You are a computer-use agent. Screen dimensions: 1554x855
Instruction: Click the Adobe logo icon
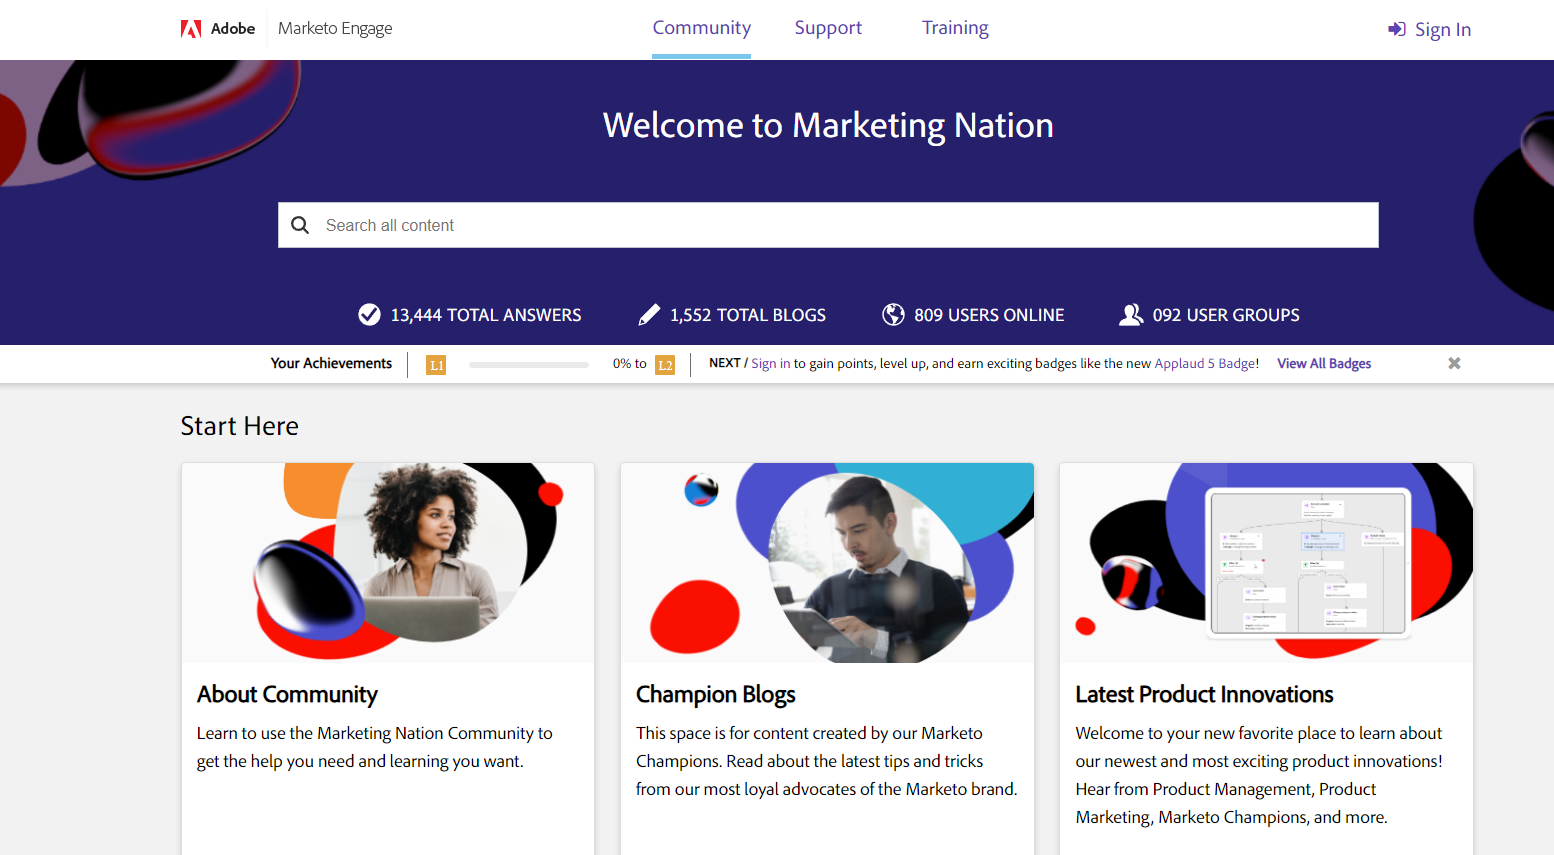click(x=191, y=29)
